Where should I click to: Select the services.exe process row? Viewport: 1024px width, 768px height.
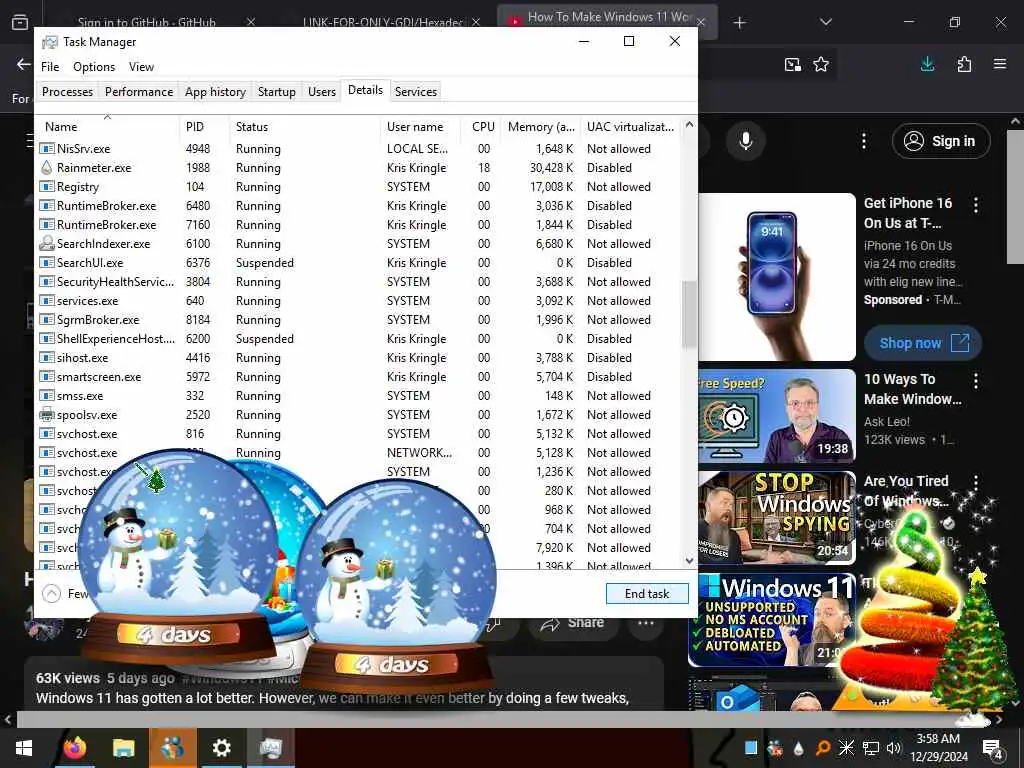358,301
